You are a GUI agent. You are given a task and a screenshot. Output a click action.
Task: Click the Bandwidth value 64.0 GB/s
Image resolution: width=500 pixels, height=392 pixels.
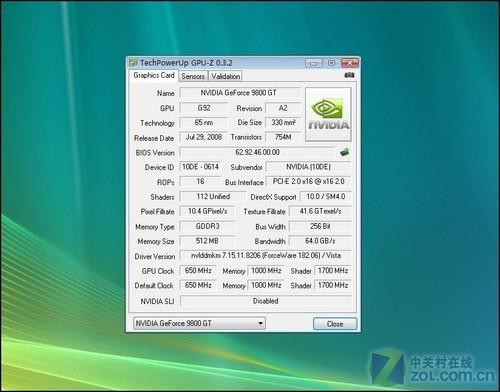point(320,241)
